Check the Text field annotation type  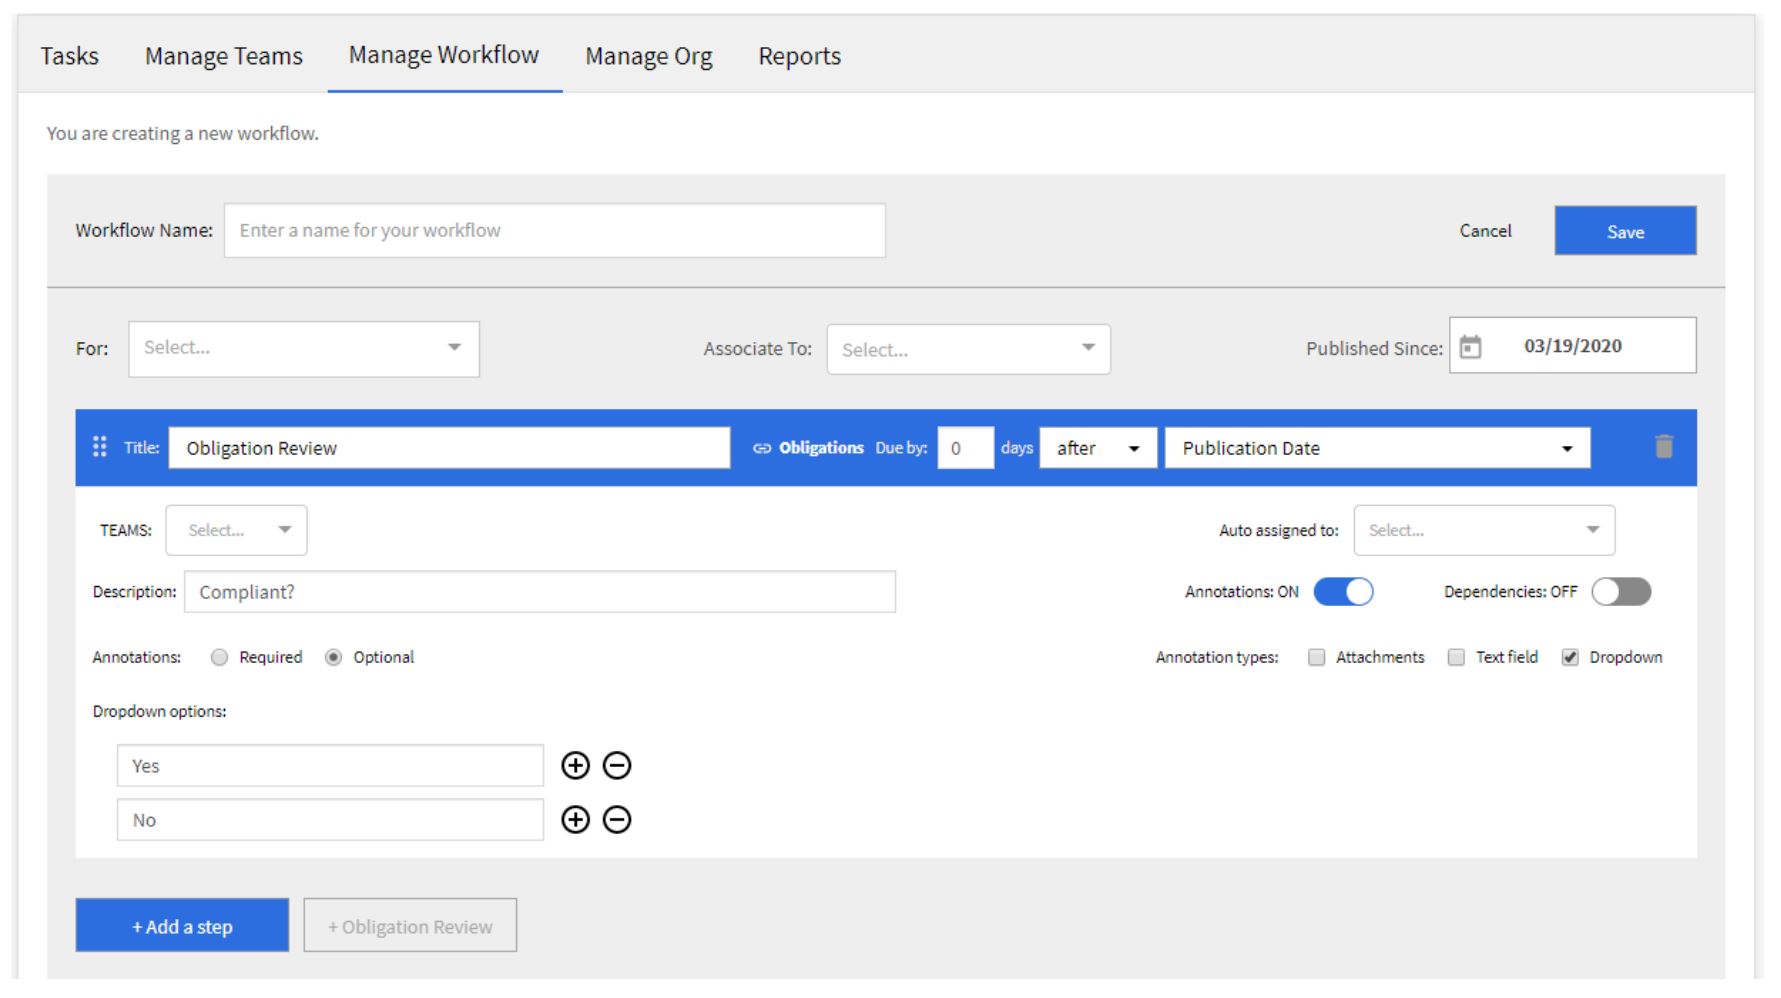pyautogui.click(x=1457, y=657)
